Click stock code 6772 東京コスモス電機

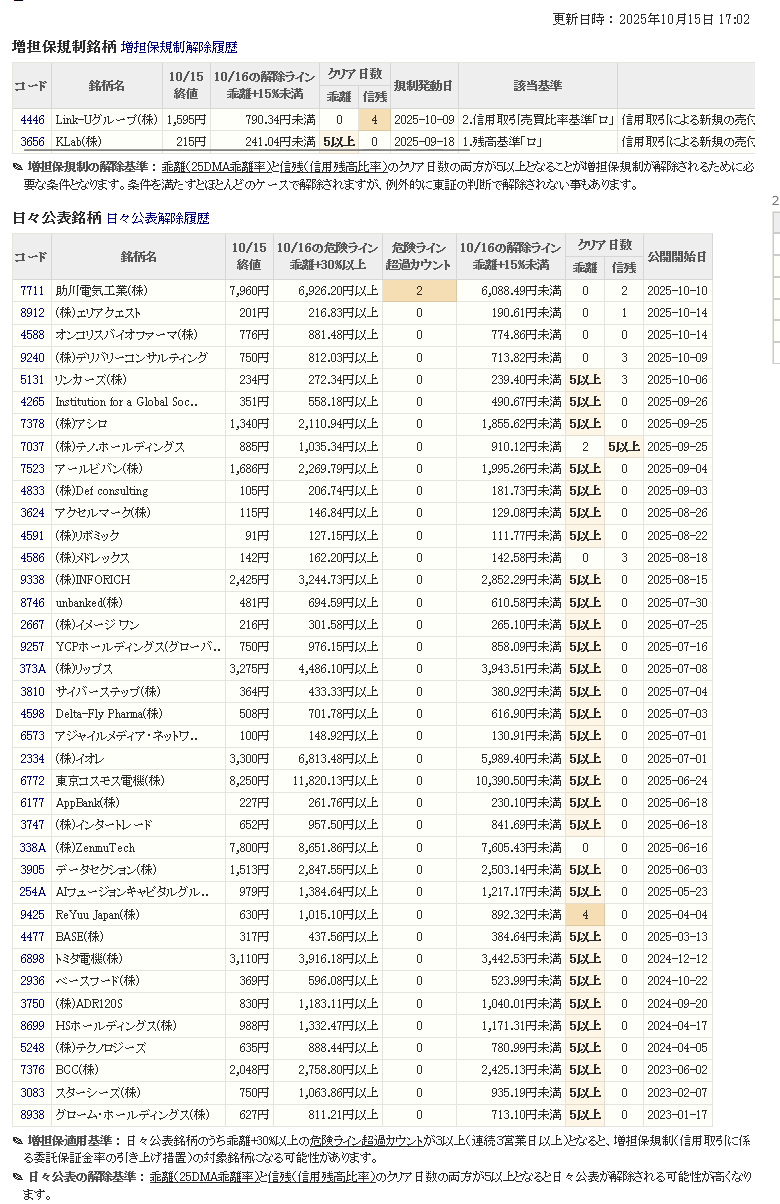[x=32, y=780]
